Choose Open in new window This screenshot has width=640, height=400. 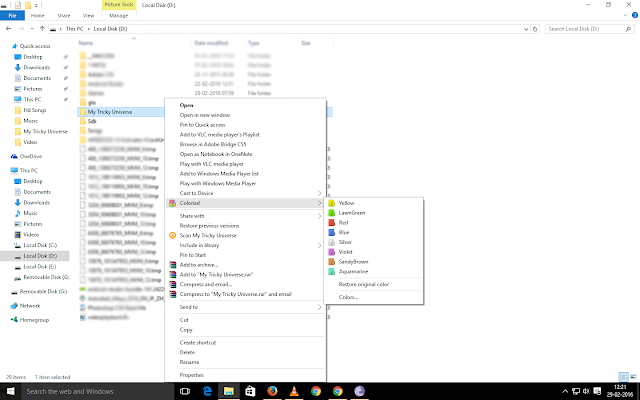[245, 115]
